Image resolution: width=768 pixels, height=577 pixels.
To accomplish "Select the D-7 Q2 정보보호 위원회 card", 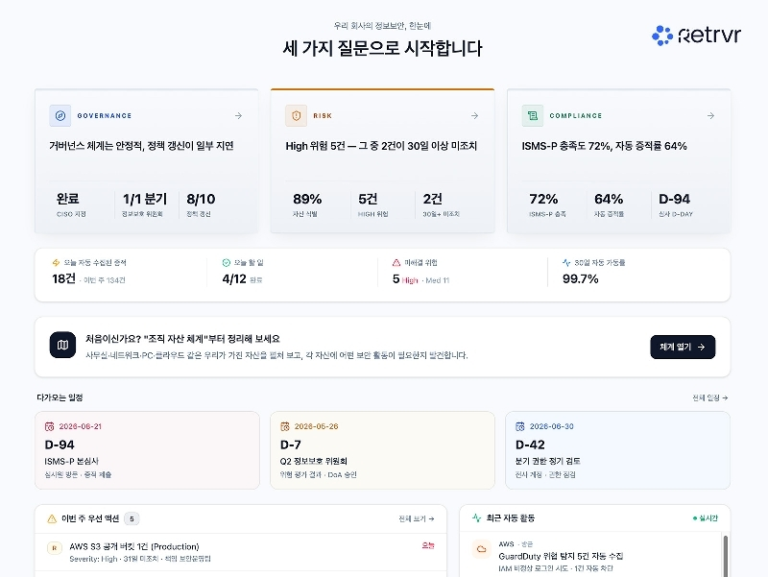I will click(382, 450).
